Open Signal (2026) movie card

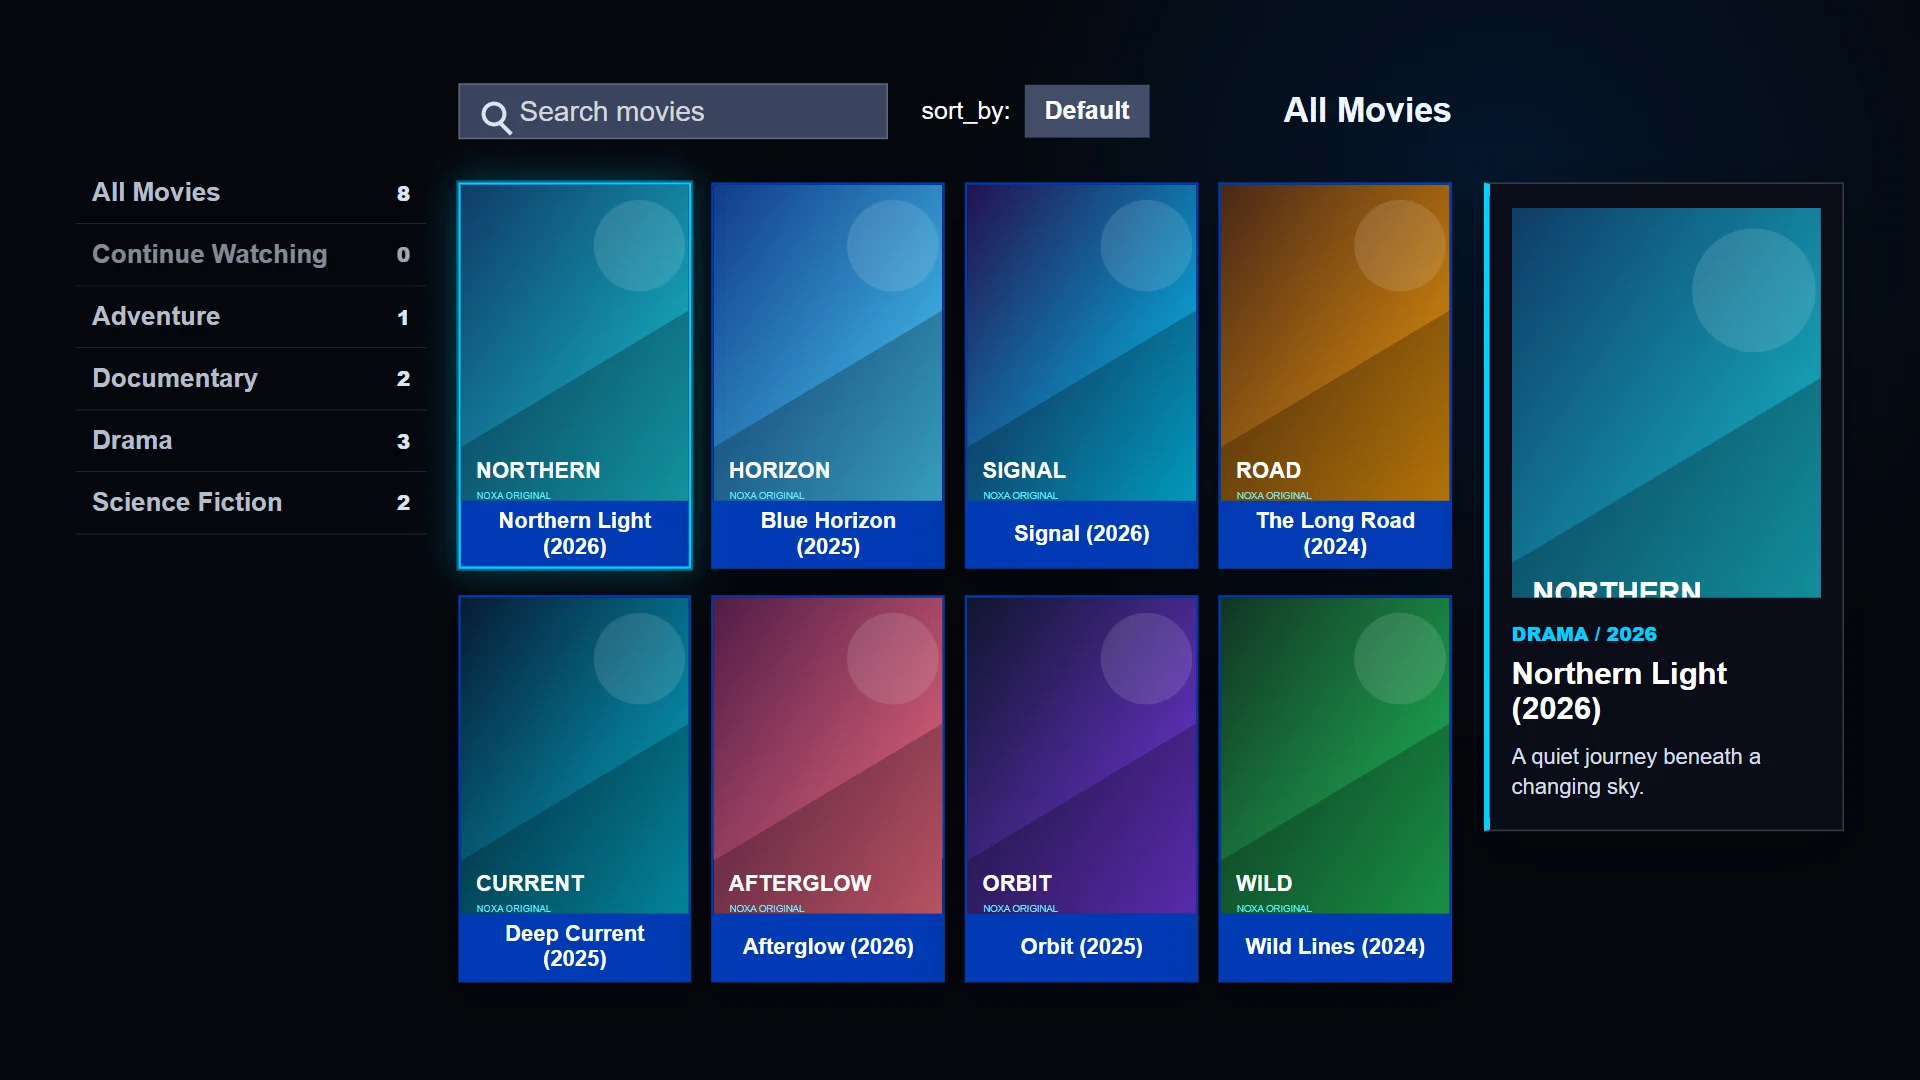coord(1081,375)
